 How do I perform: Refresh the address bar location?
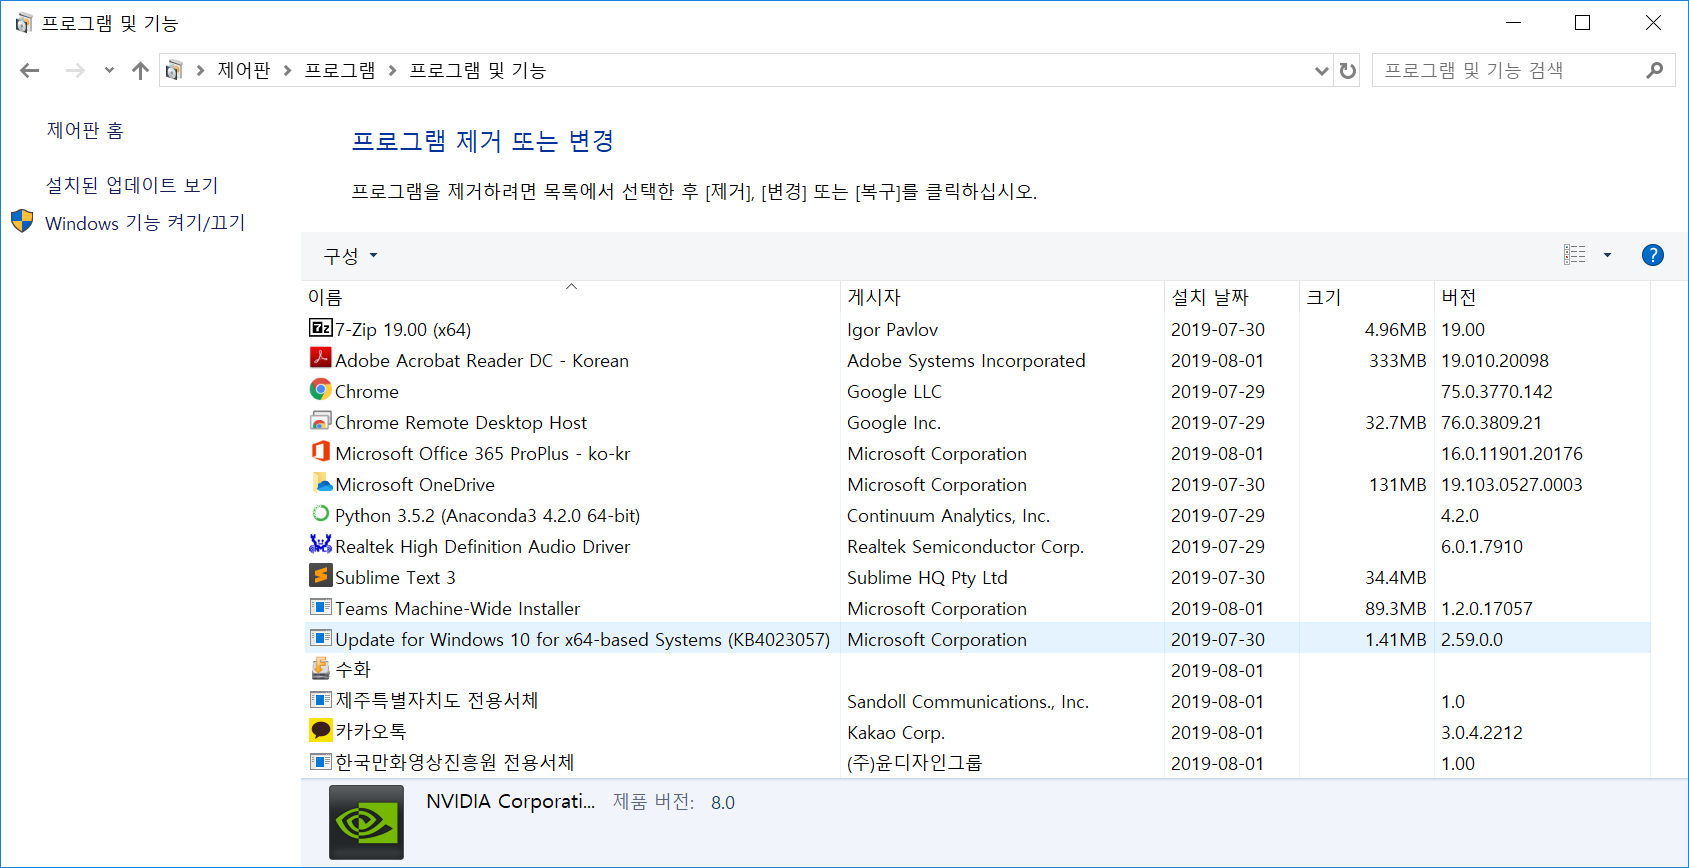click(1348, 71)
